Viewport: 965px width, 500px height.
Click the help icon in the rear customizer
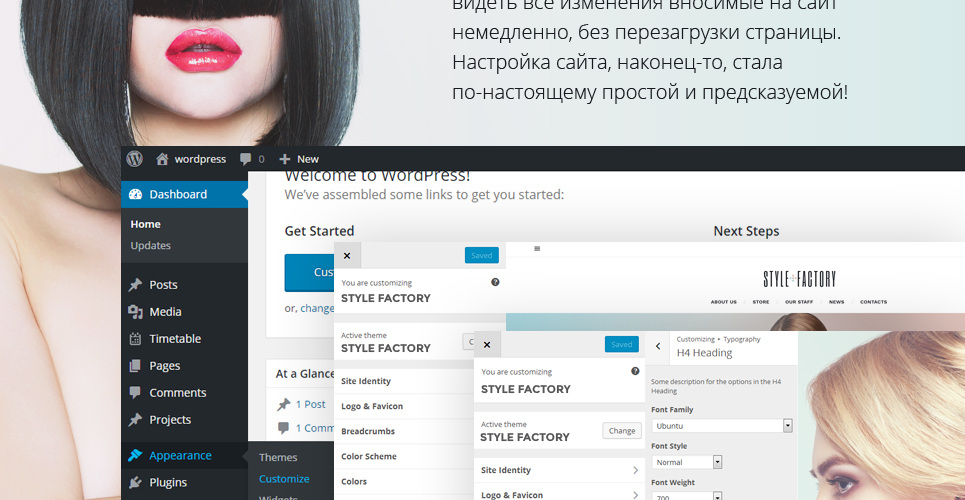[x=495, y=282]
